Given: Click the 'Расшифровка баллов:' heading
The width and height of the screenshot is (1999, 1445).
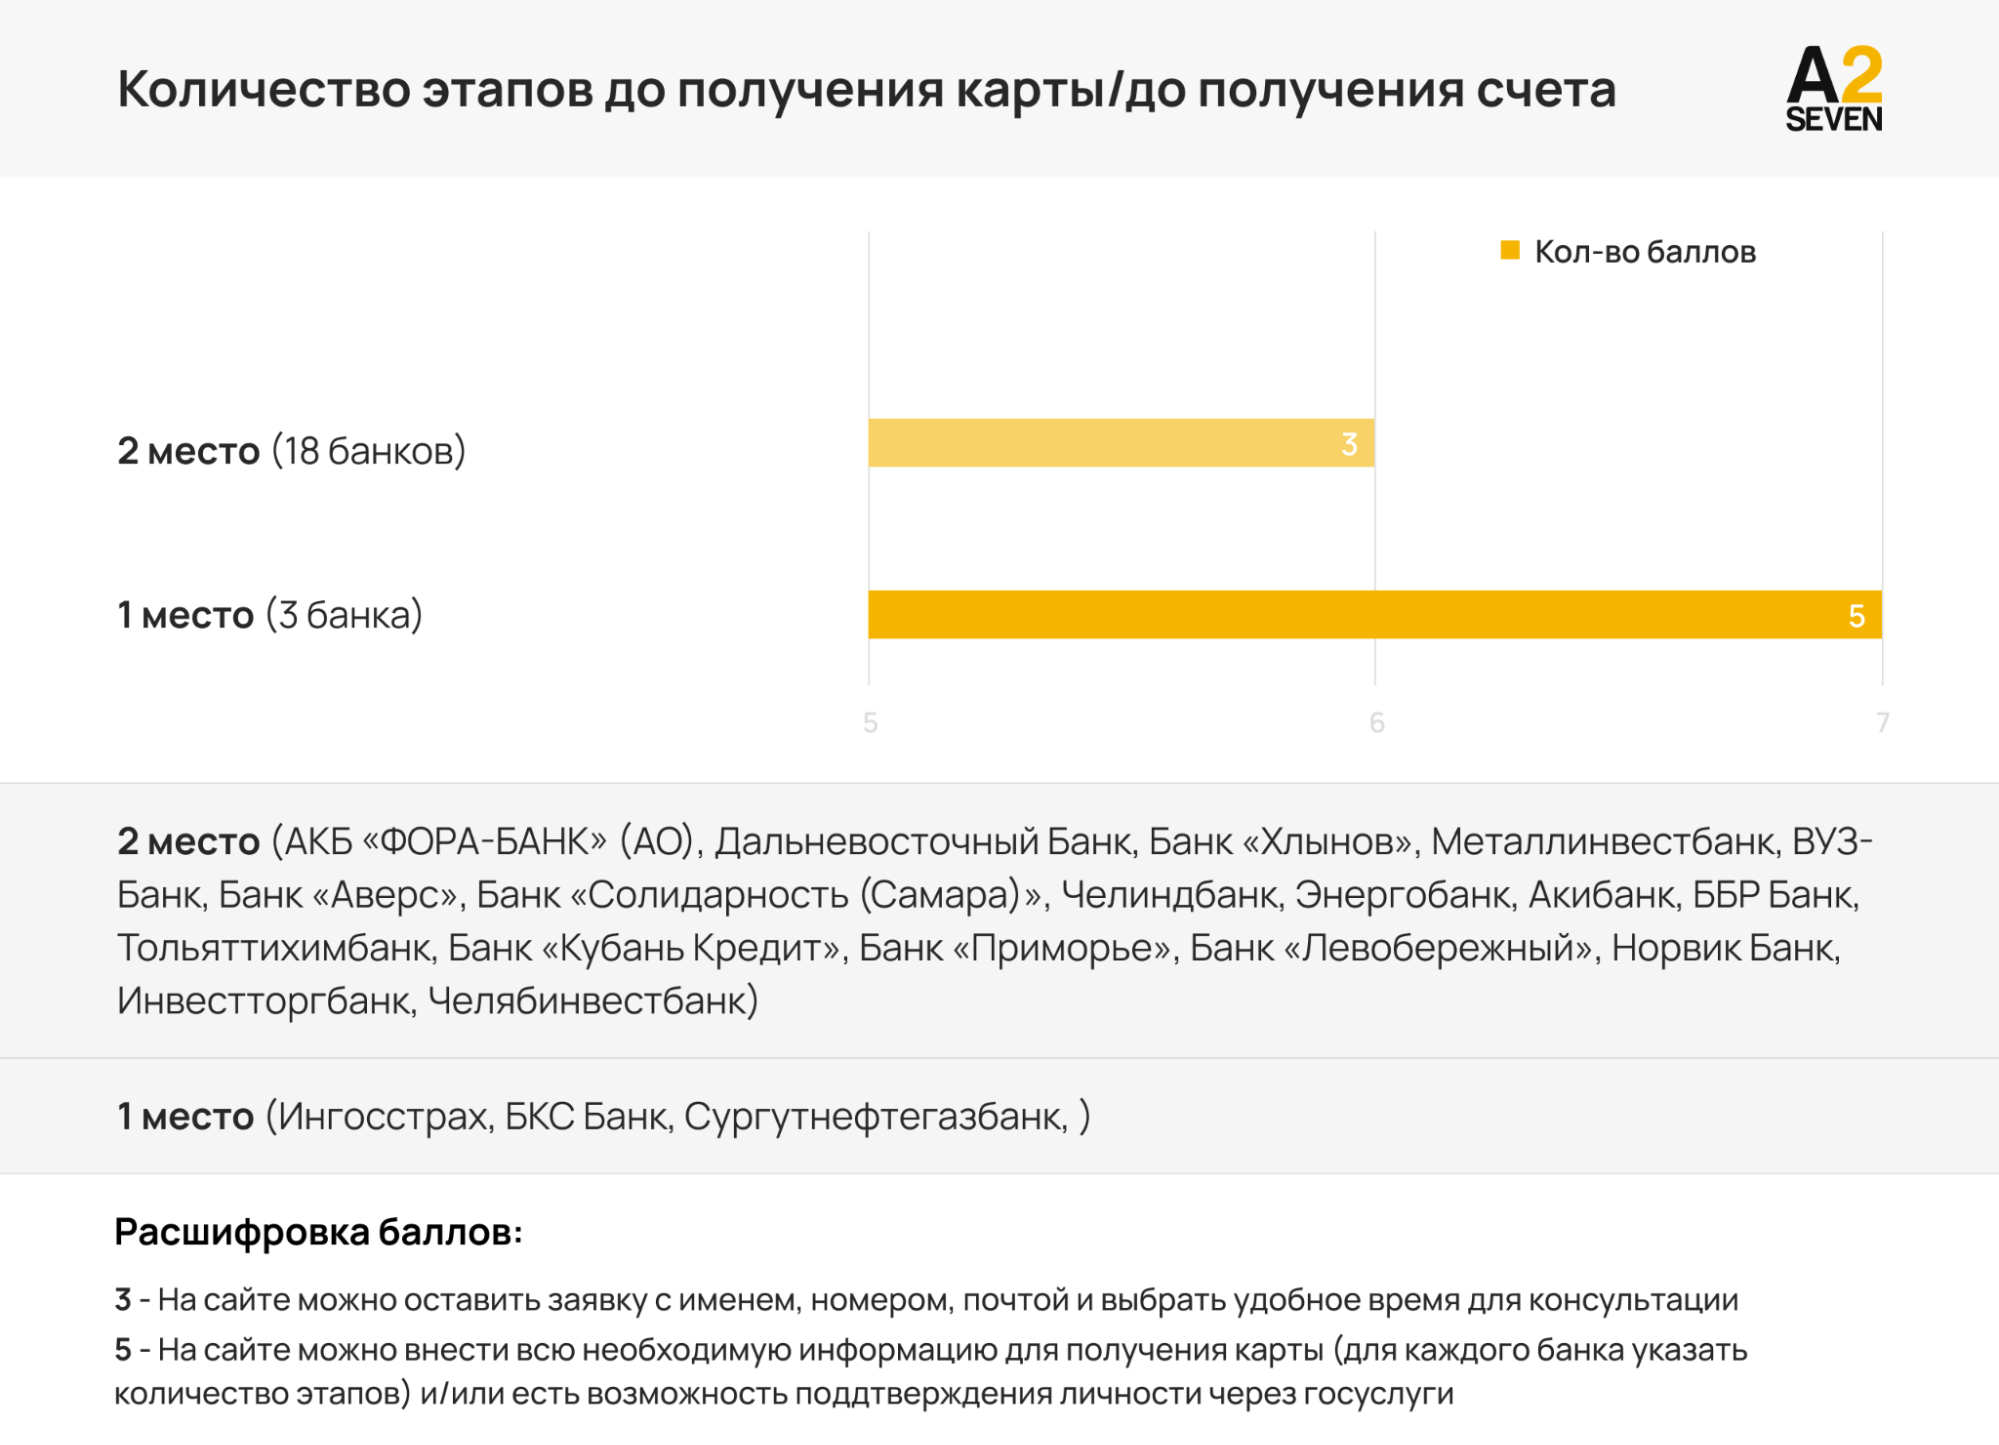Looking at the screenshot, I should pos(319,1232).
